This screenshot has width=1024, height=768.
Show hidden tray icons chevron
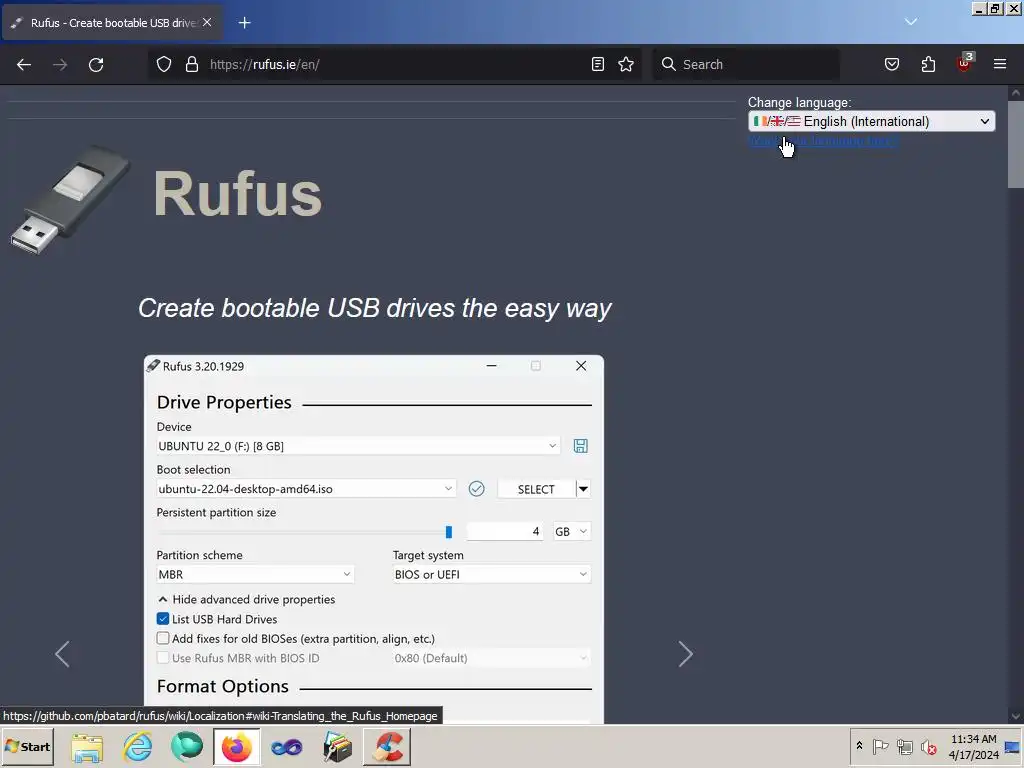pos(859,746)
